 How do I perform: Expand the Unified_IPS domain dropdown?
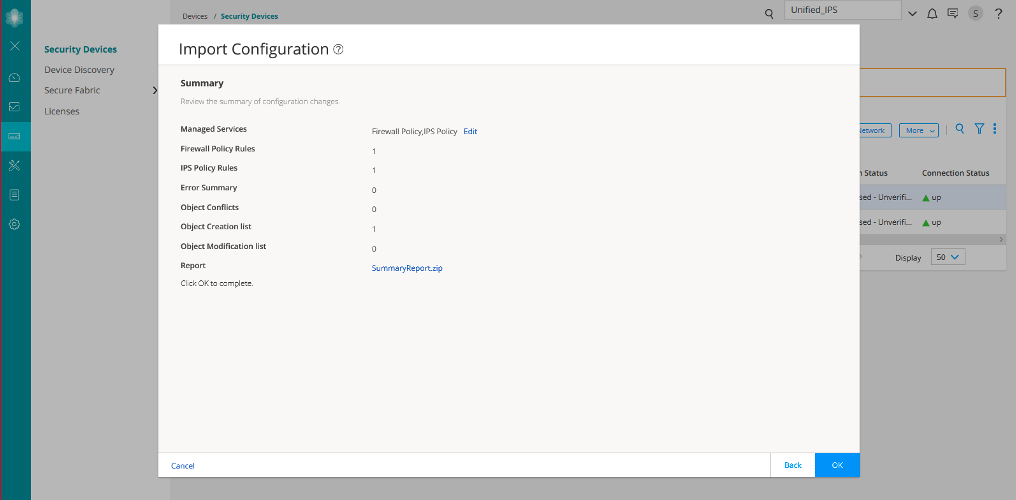click(911, 13)
